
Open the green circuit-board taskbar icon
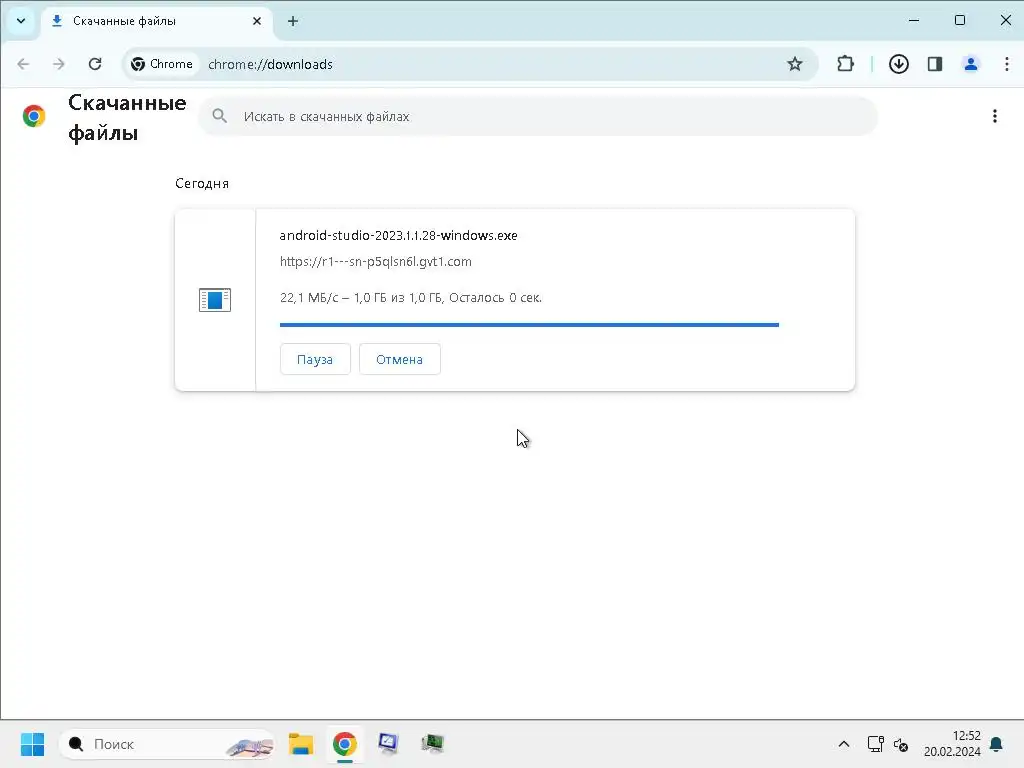tap(432, 743)
